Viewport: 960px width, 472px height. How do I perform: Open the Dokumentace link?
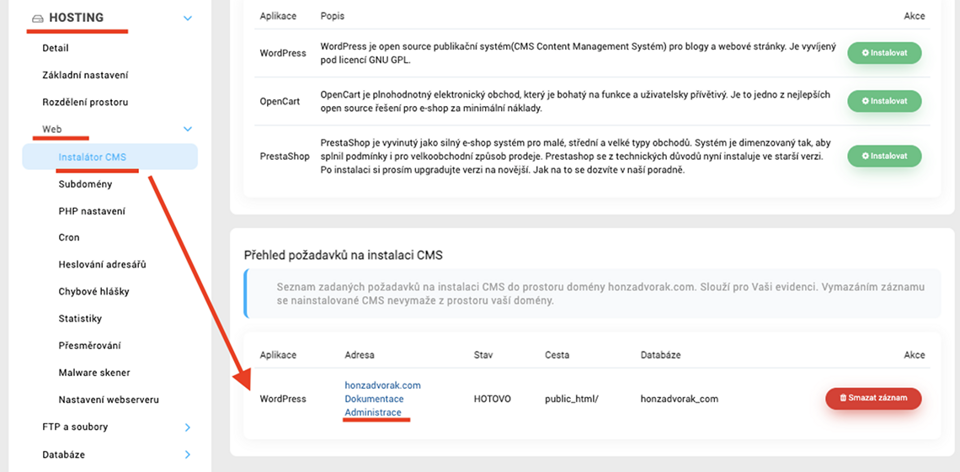point(374,399)
